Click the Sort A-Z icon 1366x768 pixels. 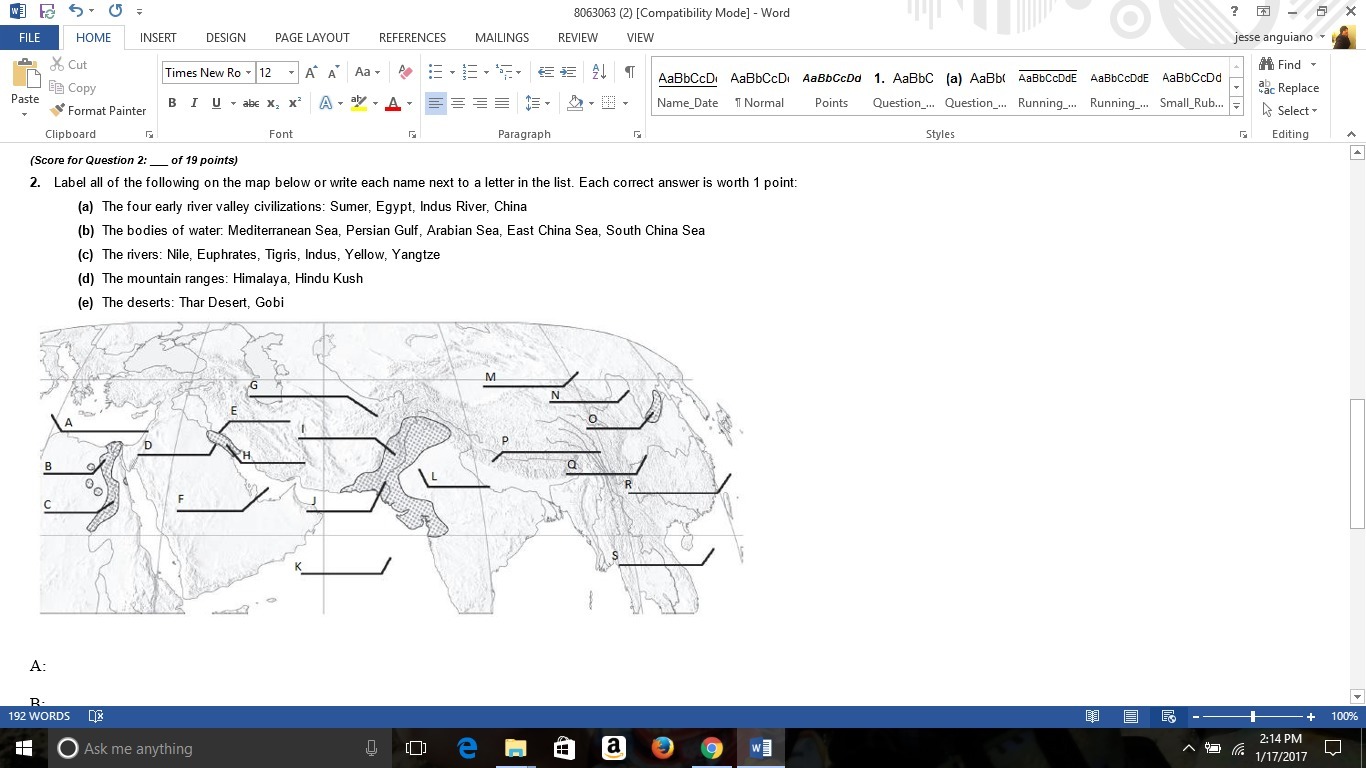click(599, 72)
